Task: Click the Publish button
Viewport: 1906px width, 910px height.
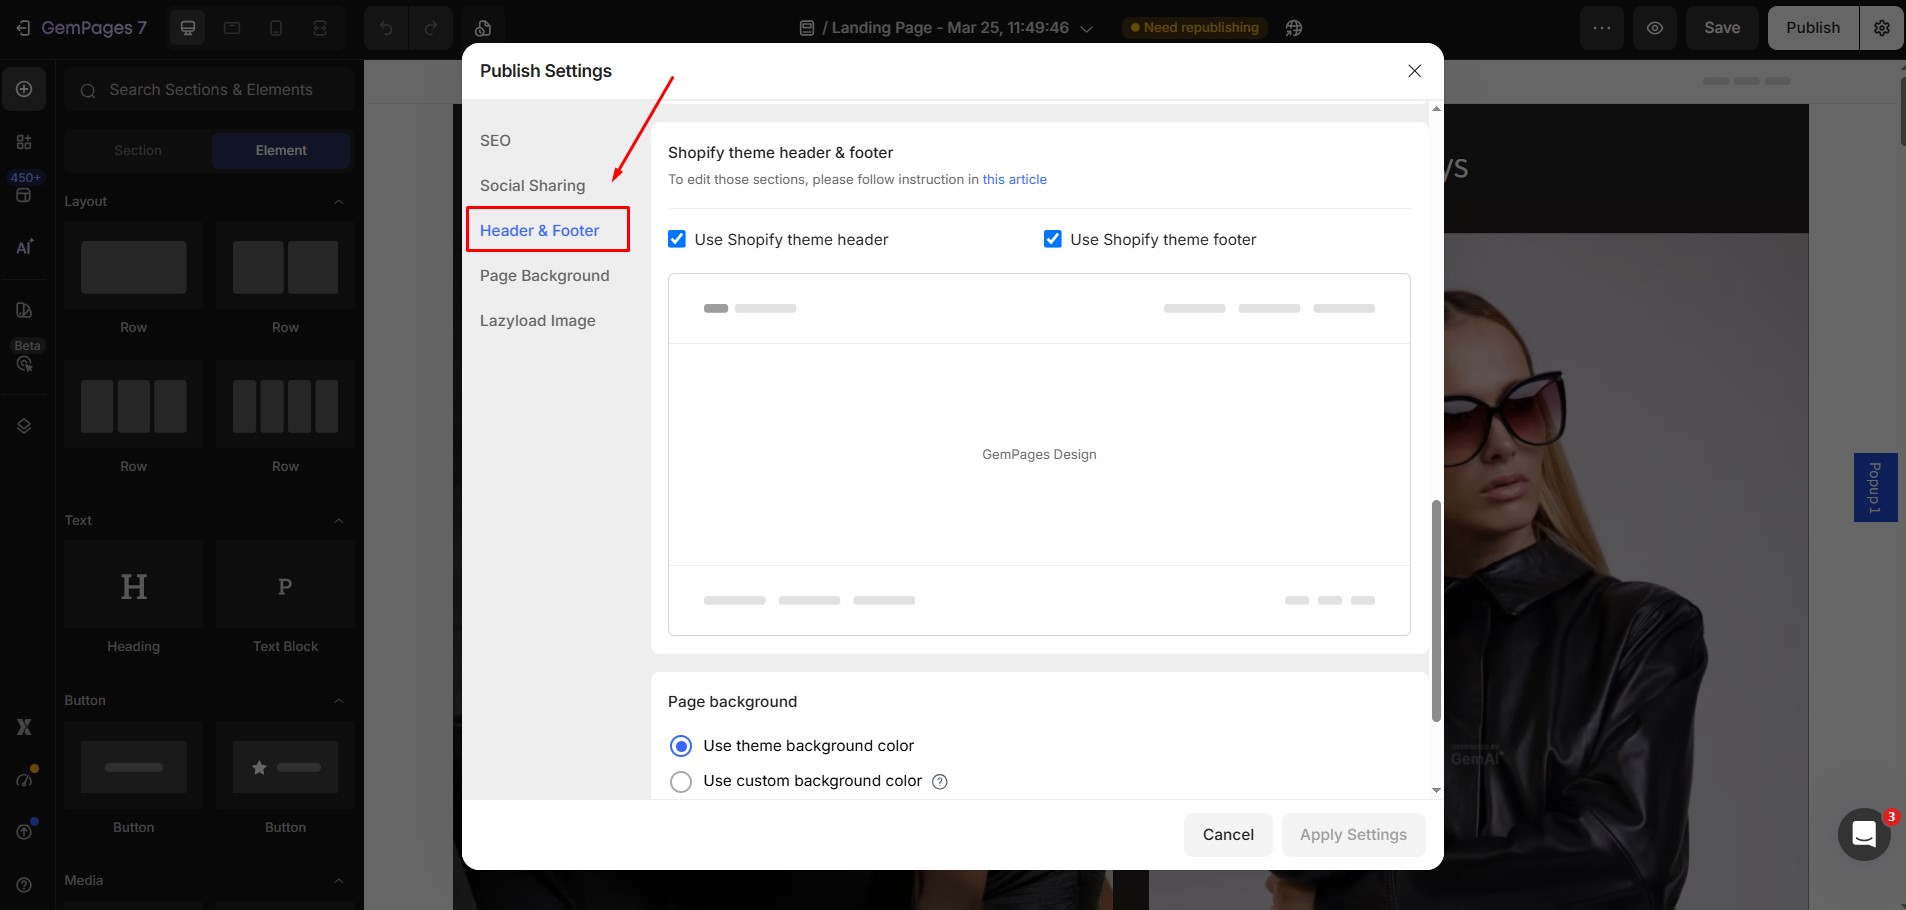Action: point(1813,28)
